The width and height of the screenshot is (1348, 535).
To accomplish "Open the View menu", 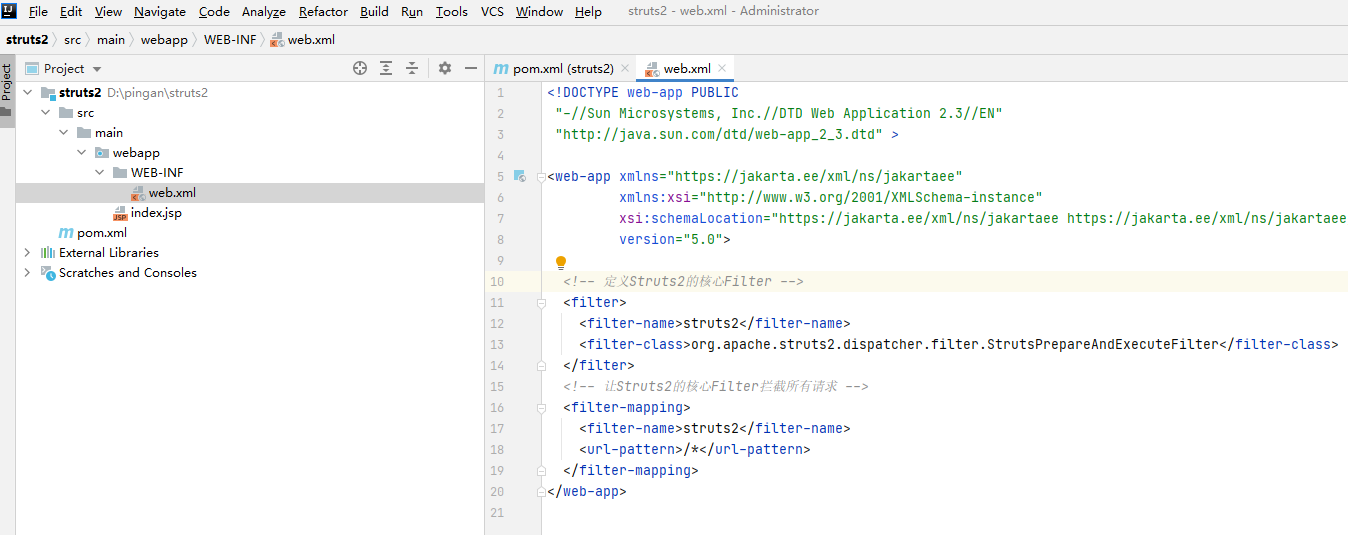I will point(108,11).
